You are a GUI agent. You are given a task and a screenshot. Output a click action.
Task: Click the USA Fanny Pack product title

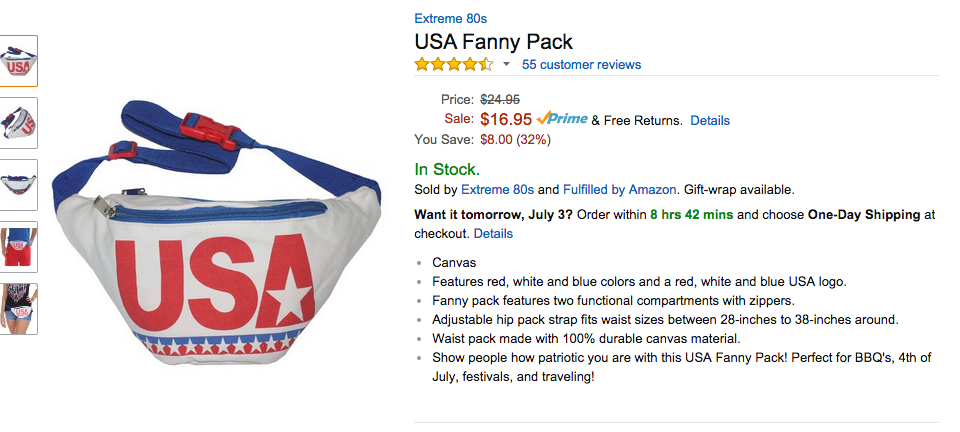[493, 42]
